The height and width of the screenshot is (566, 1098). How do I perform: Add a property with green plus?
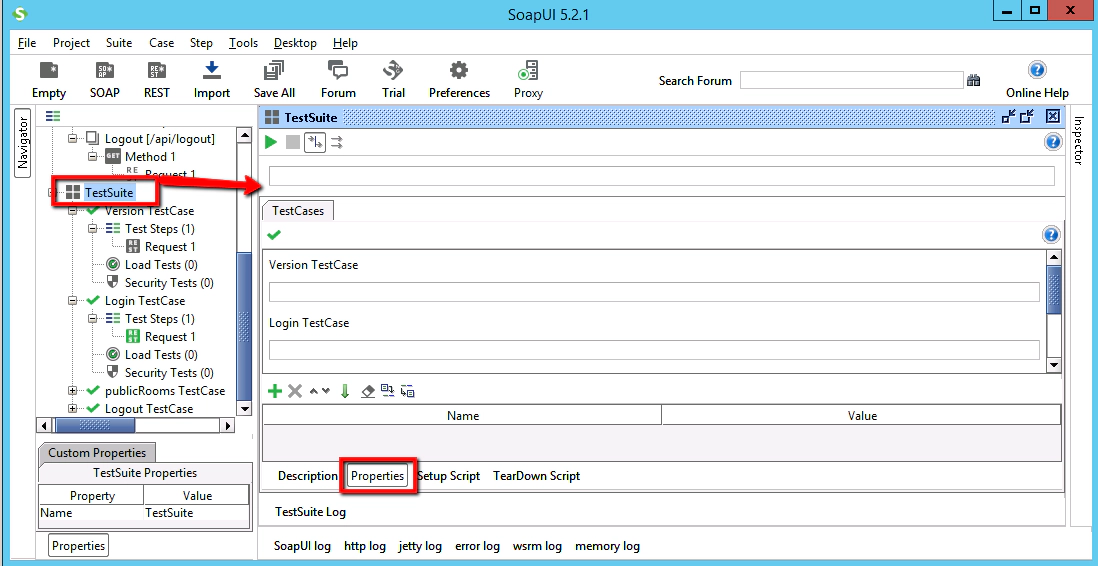[x=275, y=391]
